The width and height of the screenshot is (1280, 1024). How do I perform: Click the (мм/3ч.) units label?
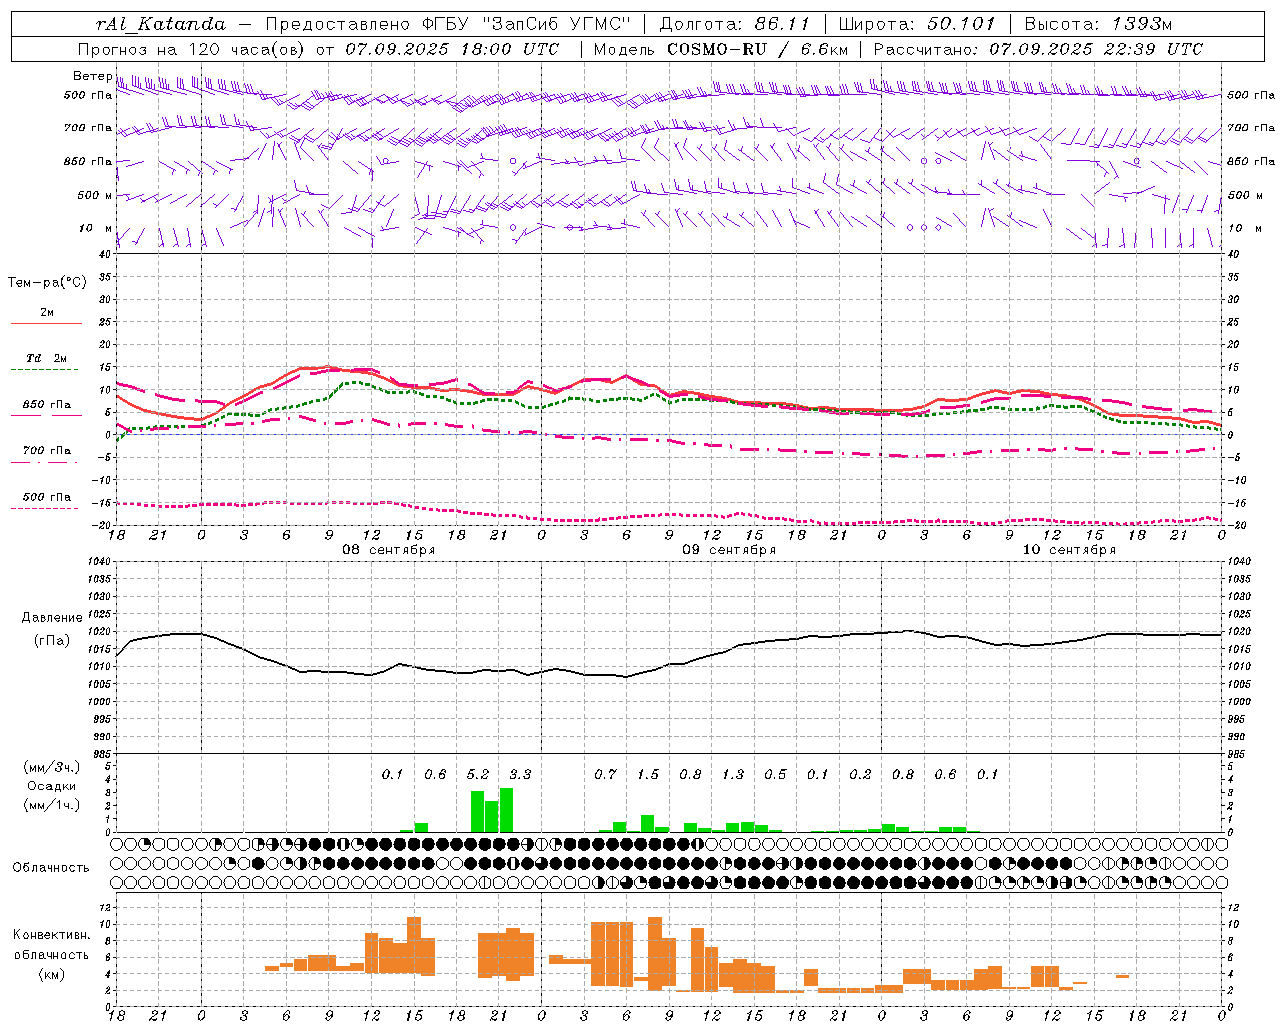click(51, 767)
